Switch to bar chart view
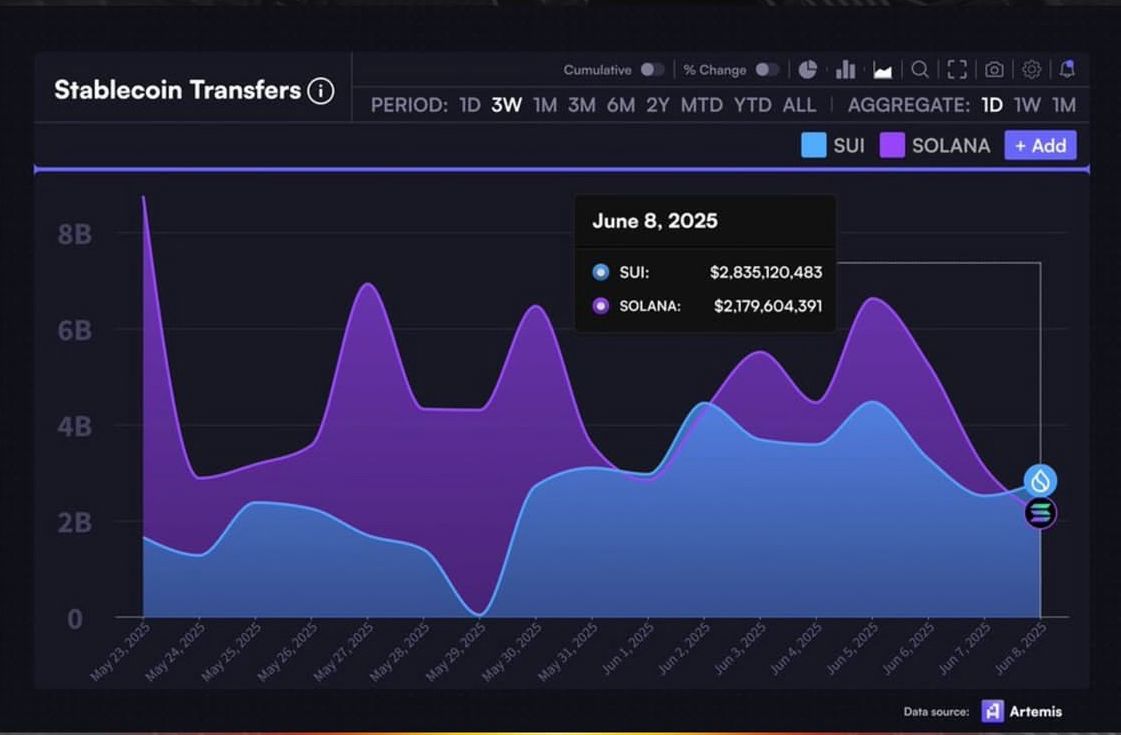The height and width of the screenshot is (735, 1121). (845, 69)
